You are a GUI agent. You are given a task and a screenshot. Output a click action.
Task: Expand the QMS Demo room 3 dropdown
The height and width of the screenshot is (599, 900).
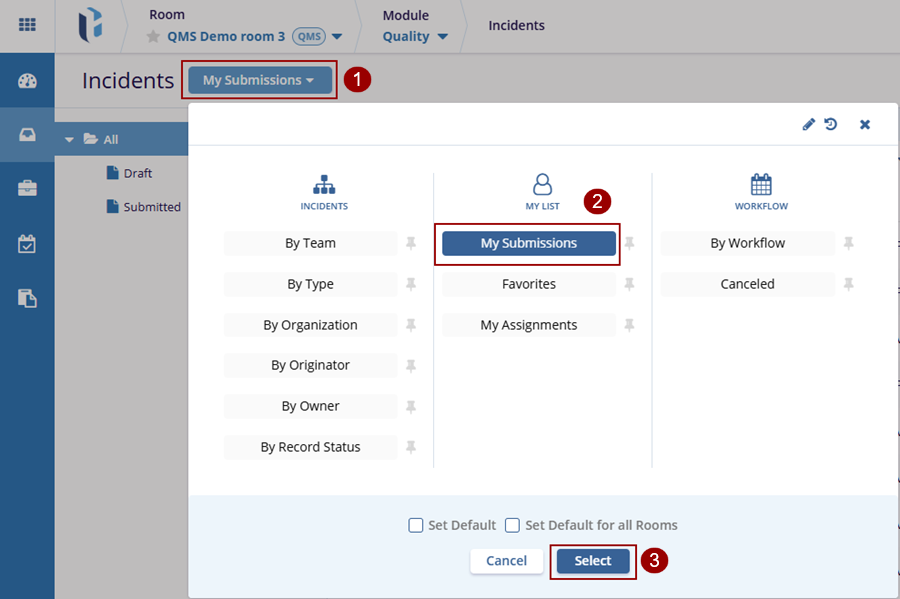click(x=337, y=37)
